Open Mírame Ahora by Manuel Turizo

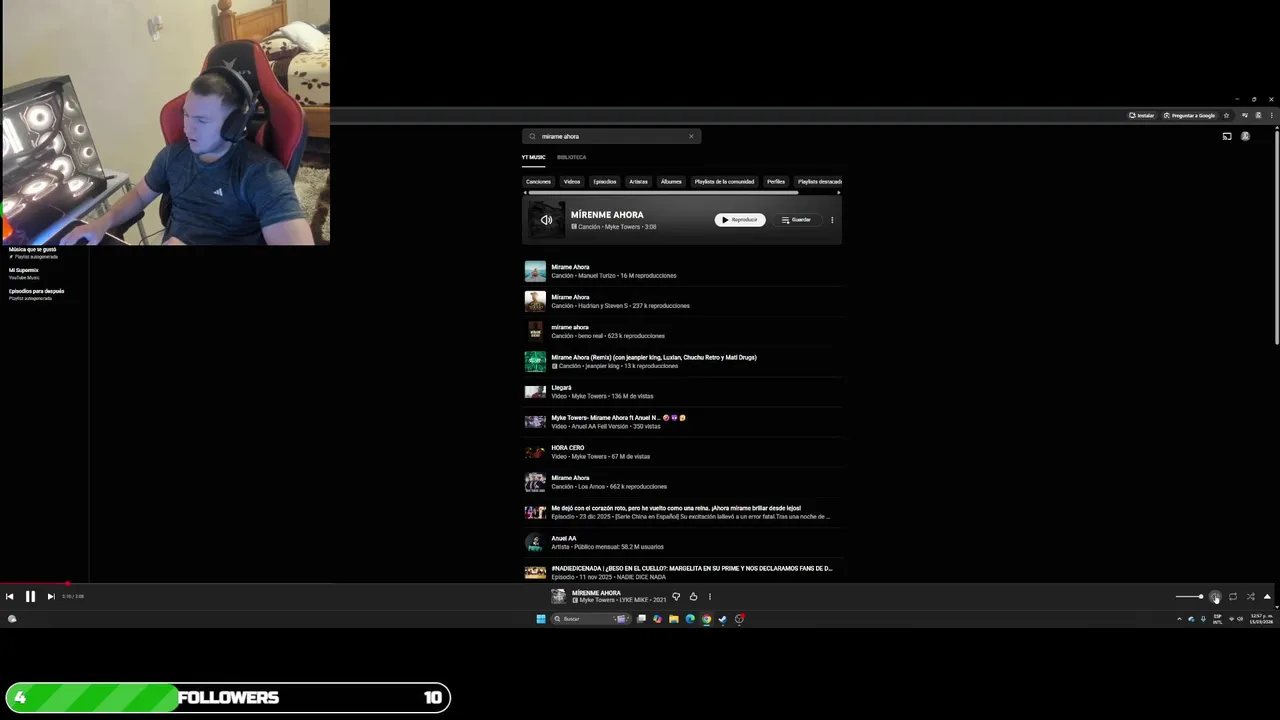(682, 271)
